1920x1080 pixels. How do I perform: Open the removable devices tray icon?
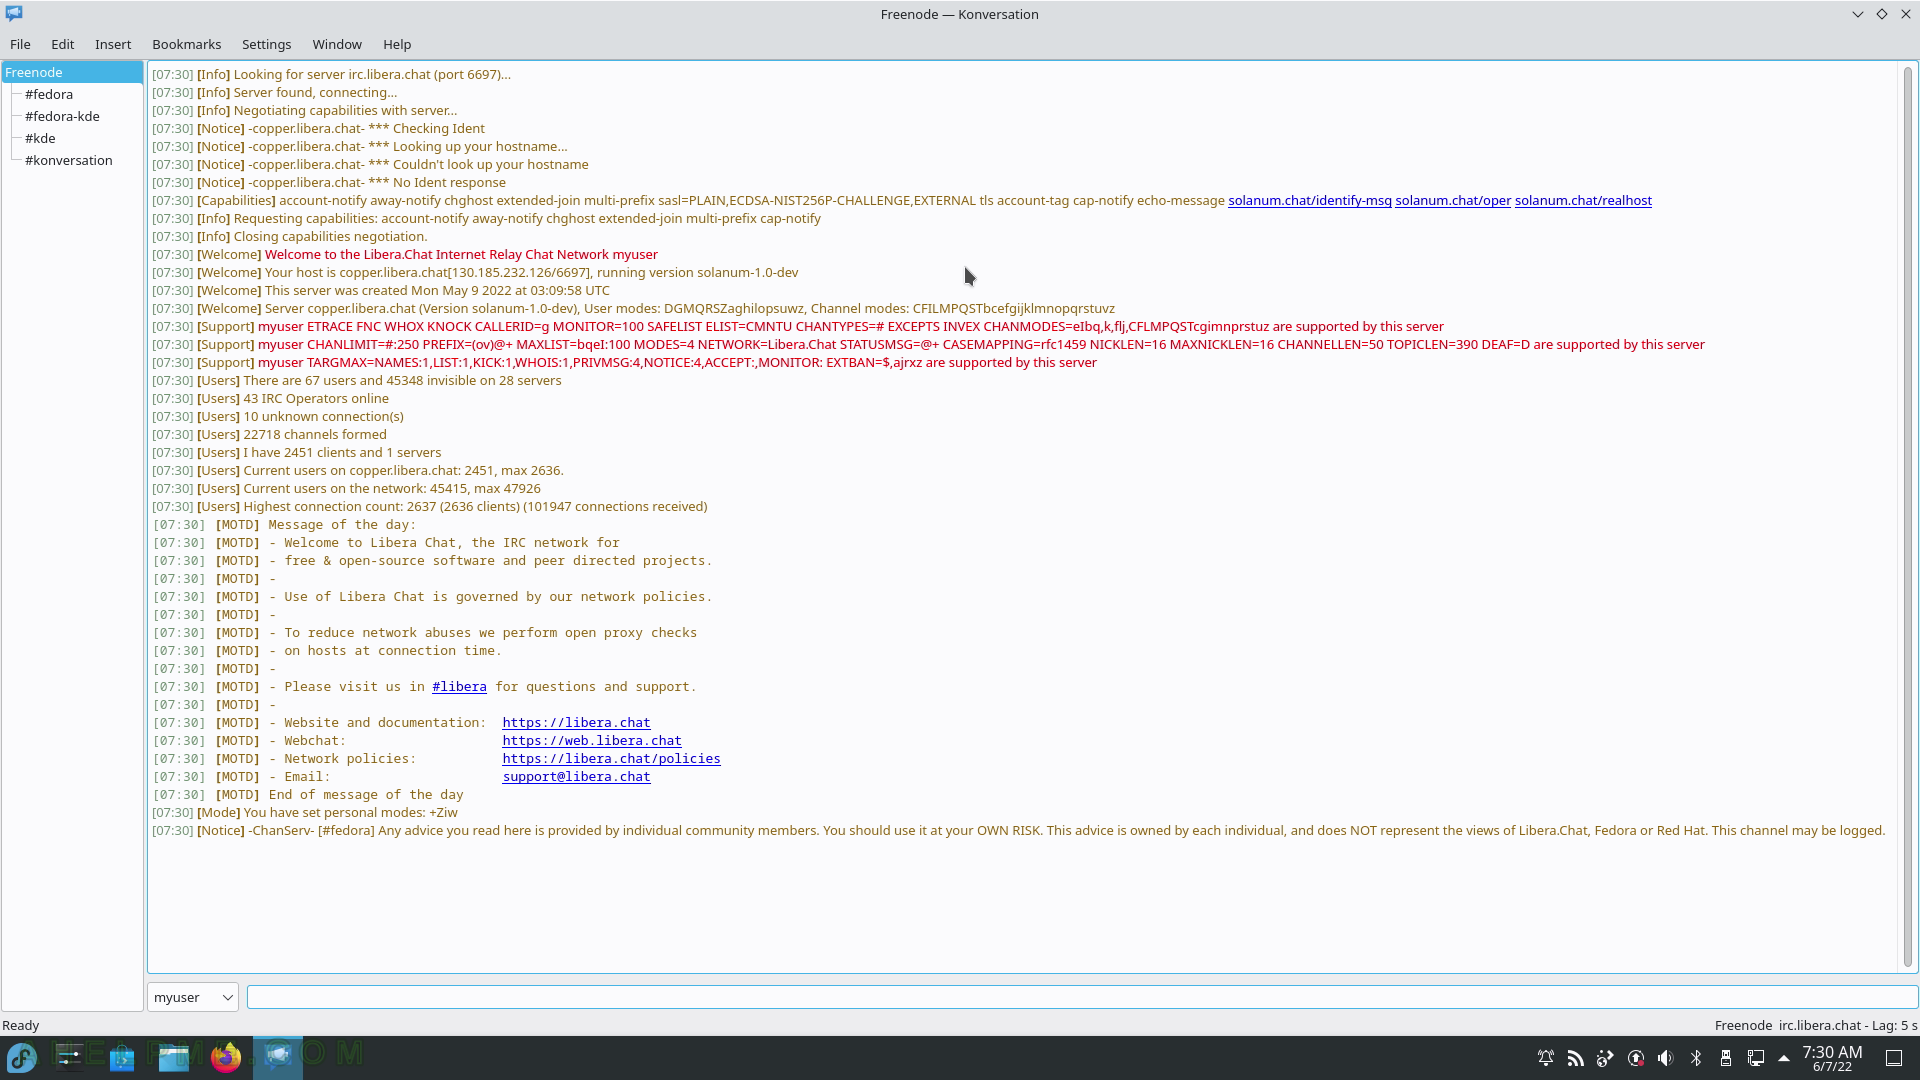click(1726, 1058)
